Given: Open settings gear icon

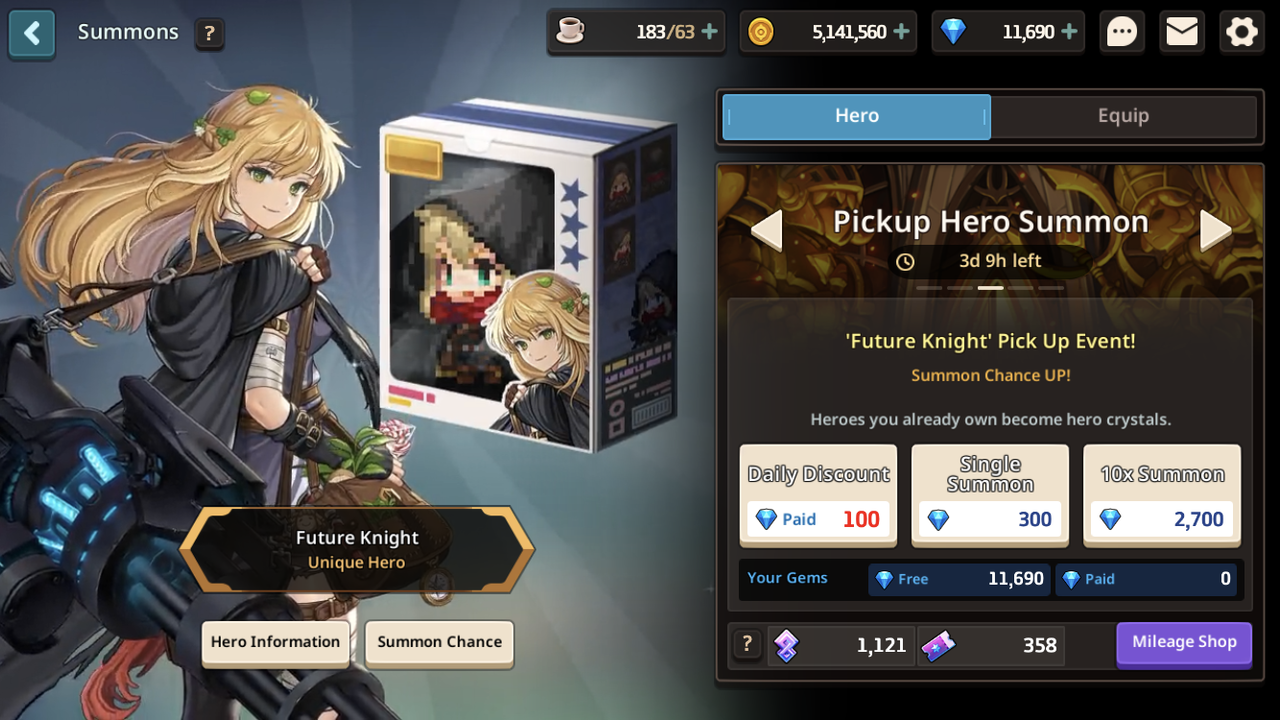Looking at the screenshot, I should click(x=1242, y=32).
